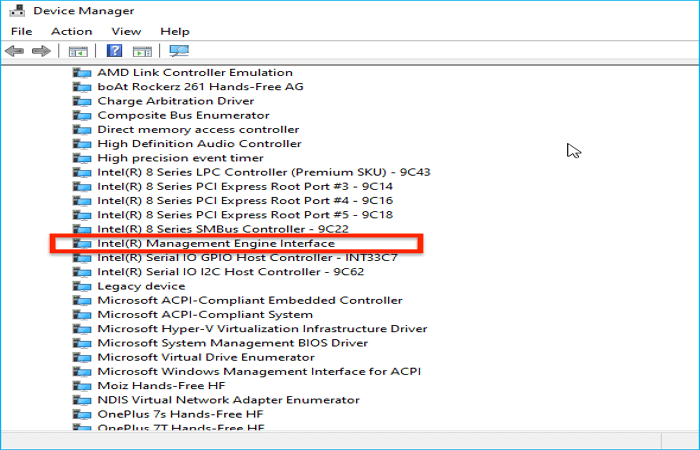Select Intel(R) Management Engine Interface device
Viewport: 700px width, 450px height.
(215, 243)
